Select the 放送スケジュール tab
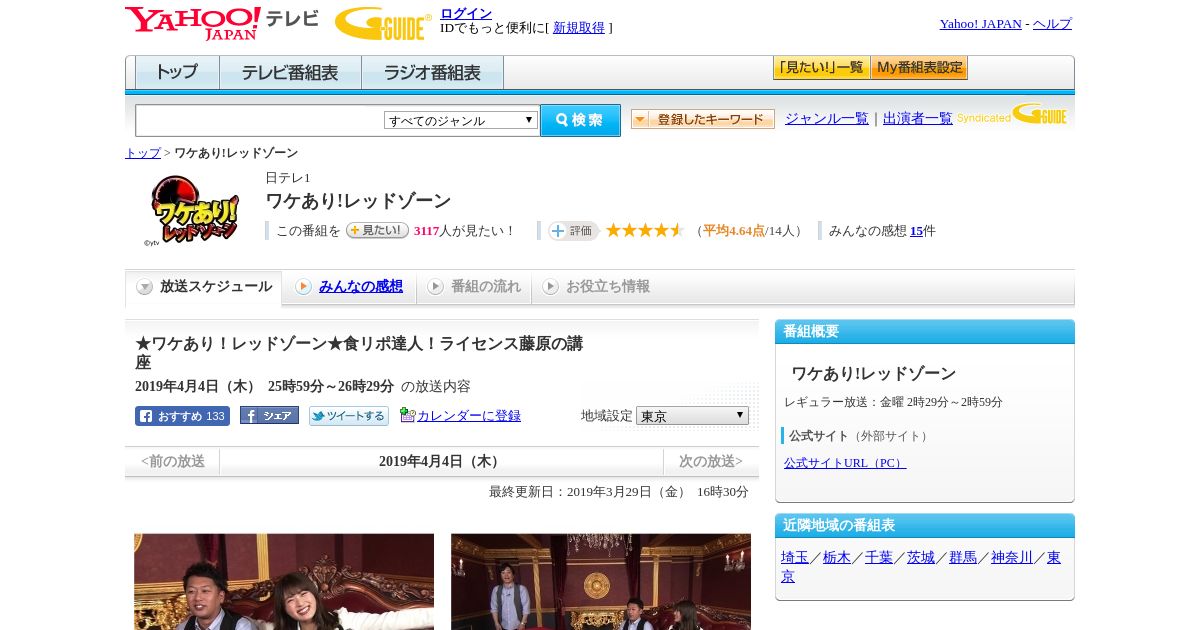This screenshot has width=1200, height=630. click(x=203, y=287)
